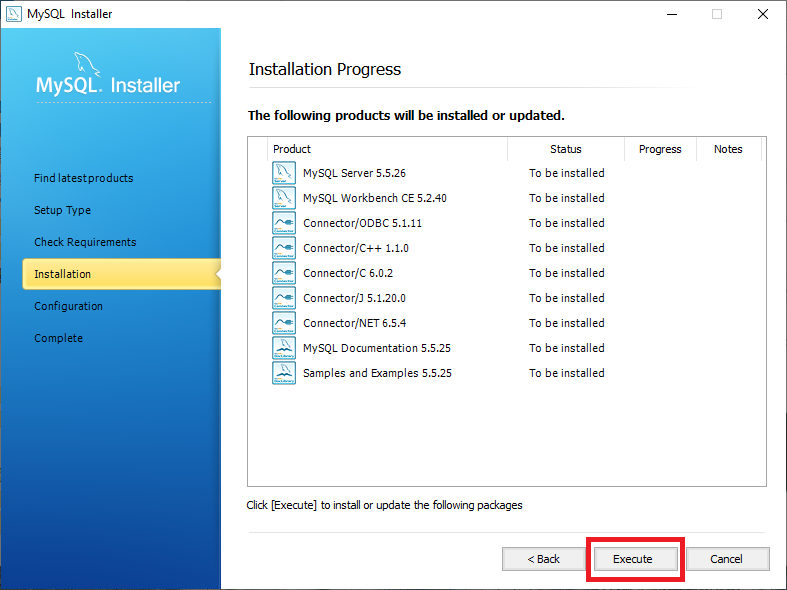The image size is (787, 590).
Task: Select the MySQL Workbench CE 5.2.40 text
Action: point(374,198)
